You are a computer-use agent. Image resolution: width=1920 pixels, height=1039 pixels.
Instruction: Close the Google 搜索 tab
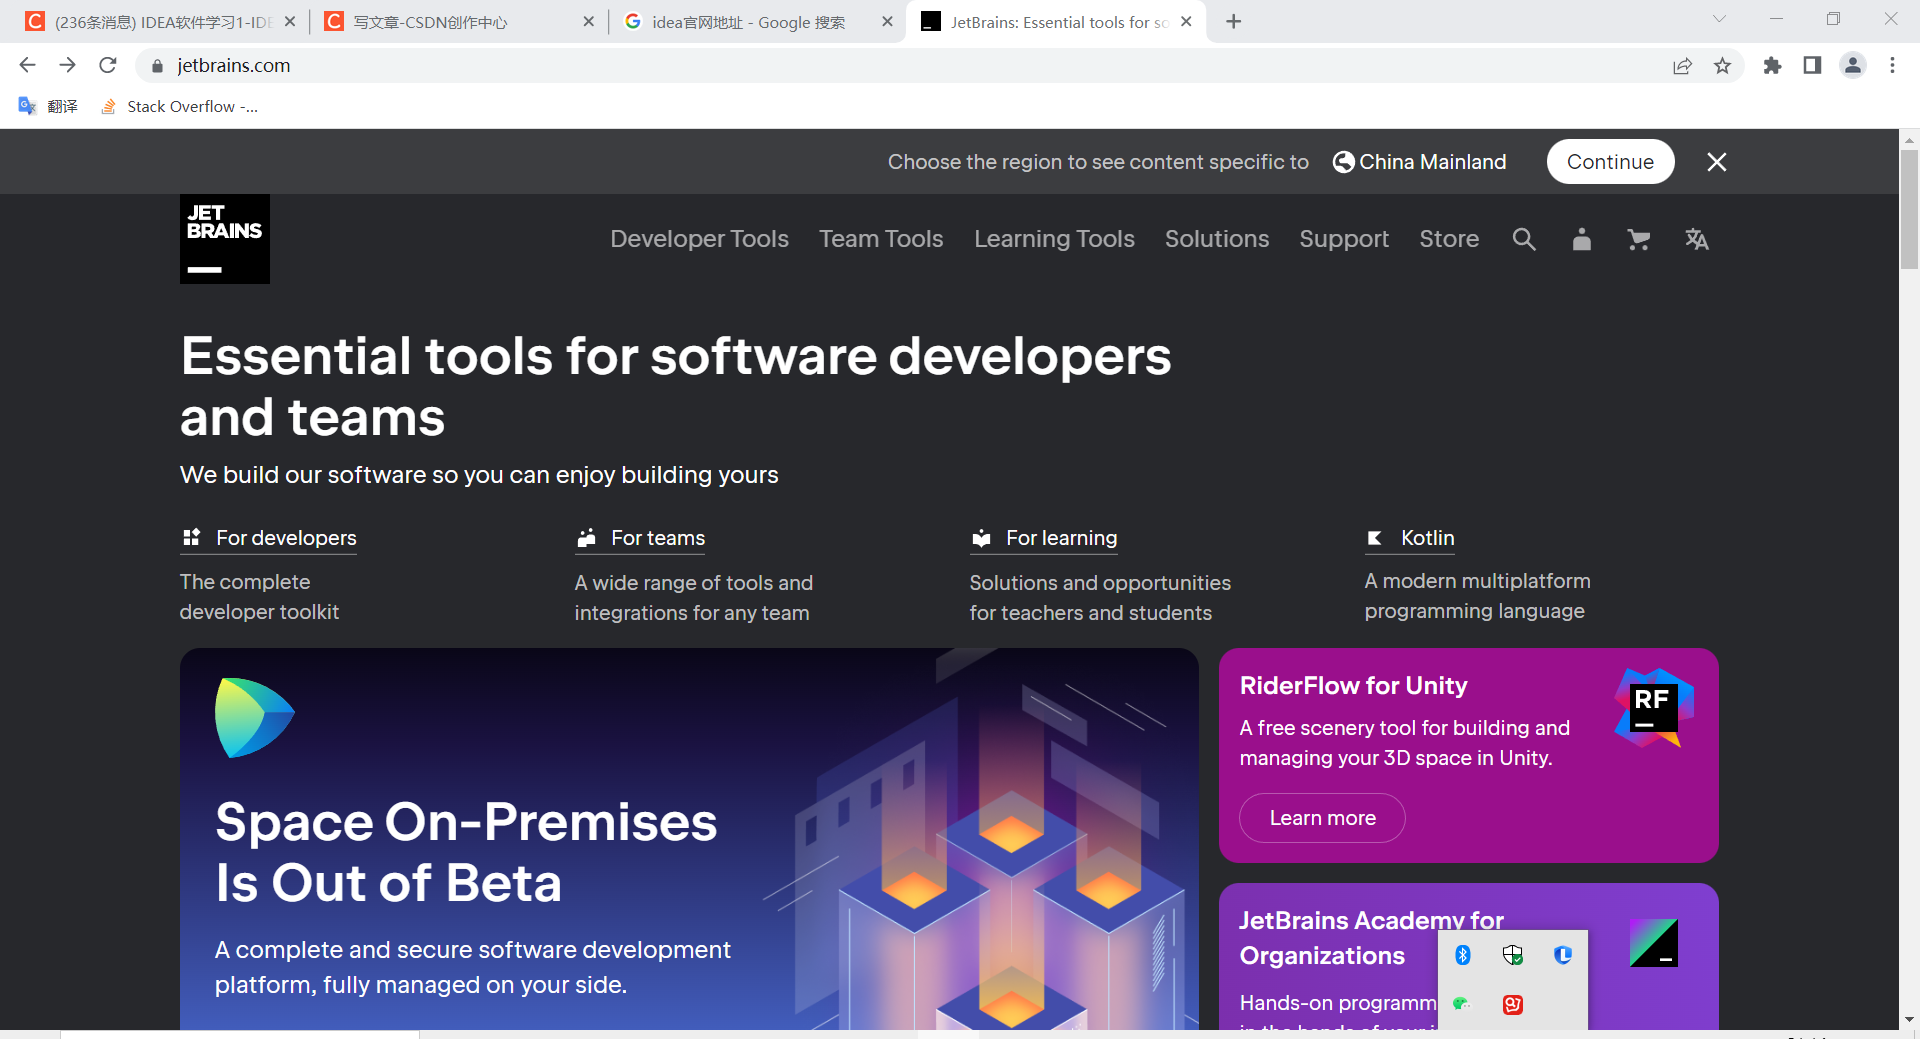point(887,21)
